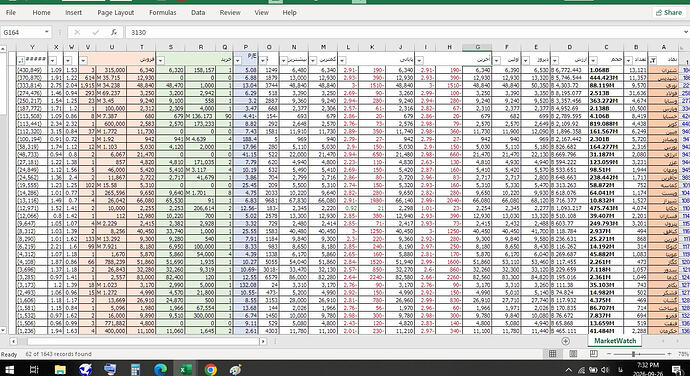The height and width of the screenshot is (376, 690).
Task: Select the MarketWatch sheet tab
Action: pos(615,341)
